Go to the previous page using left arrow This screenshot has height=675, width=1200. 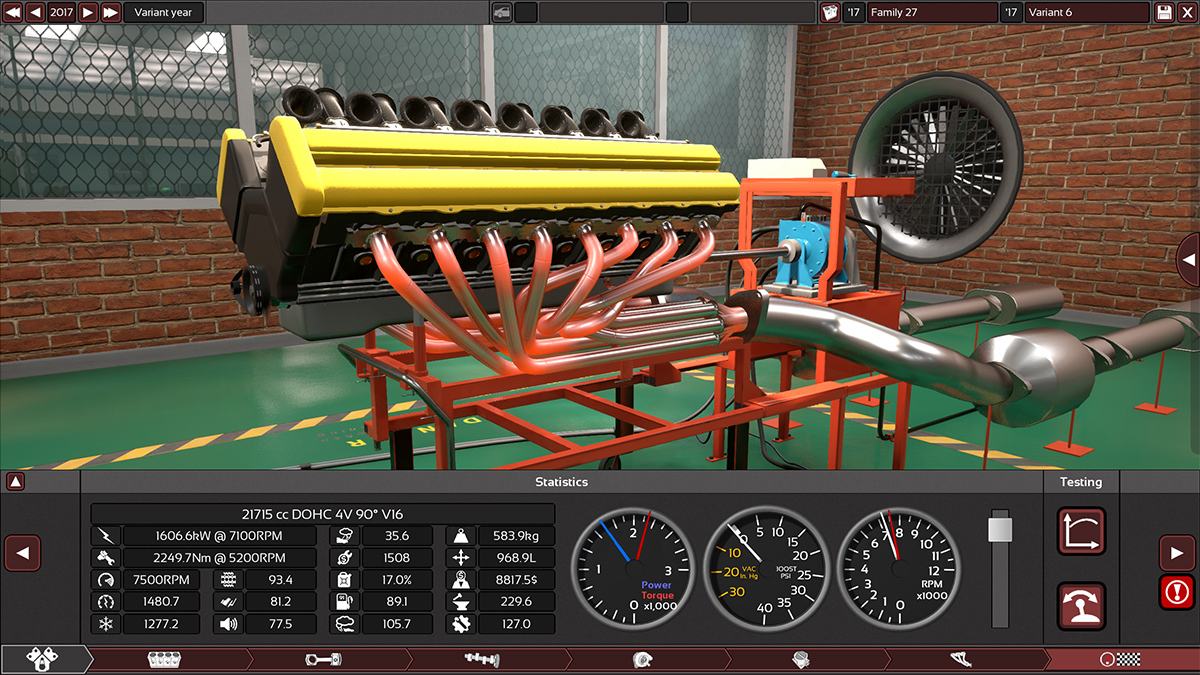(x=22, y=552)
